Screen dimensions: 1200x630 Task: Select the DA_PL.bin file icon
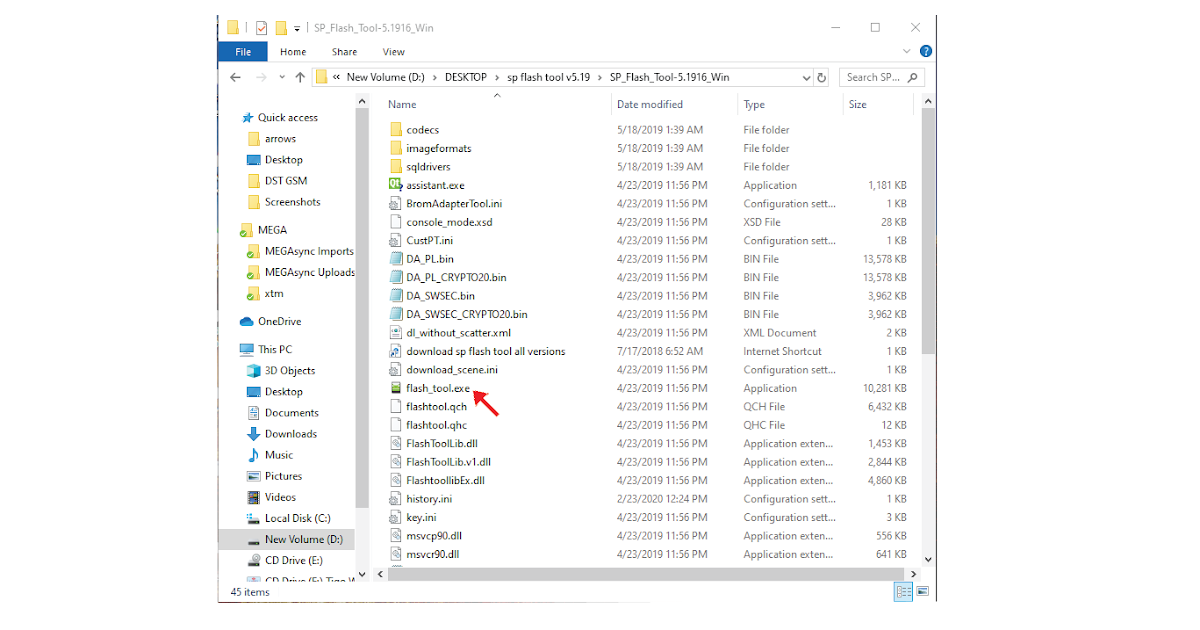(x=395, y=259)
